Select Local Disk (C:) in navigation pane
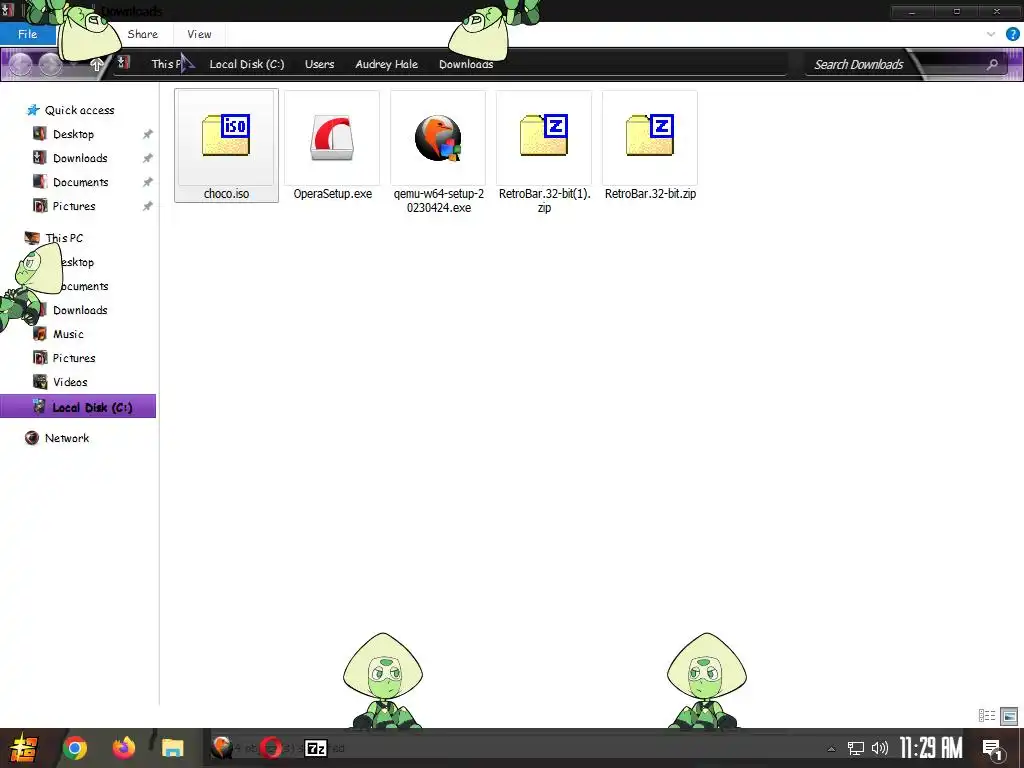The width and height of the screenshot is (1024, 768). (78, 406)
